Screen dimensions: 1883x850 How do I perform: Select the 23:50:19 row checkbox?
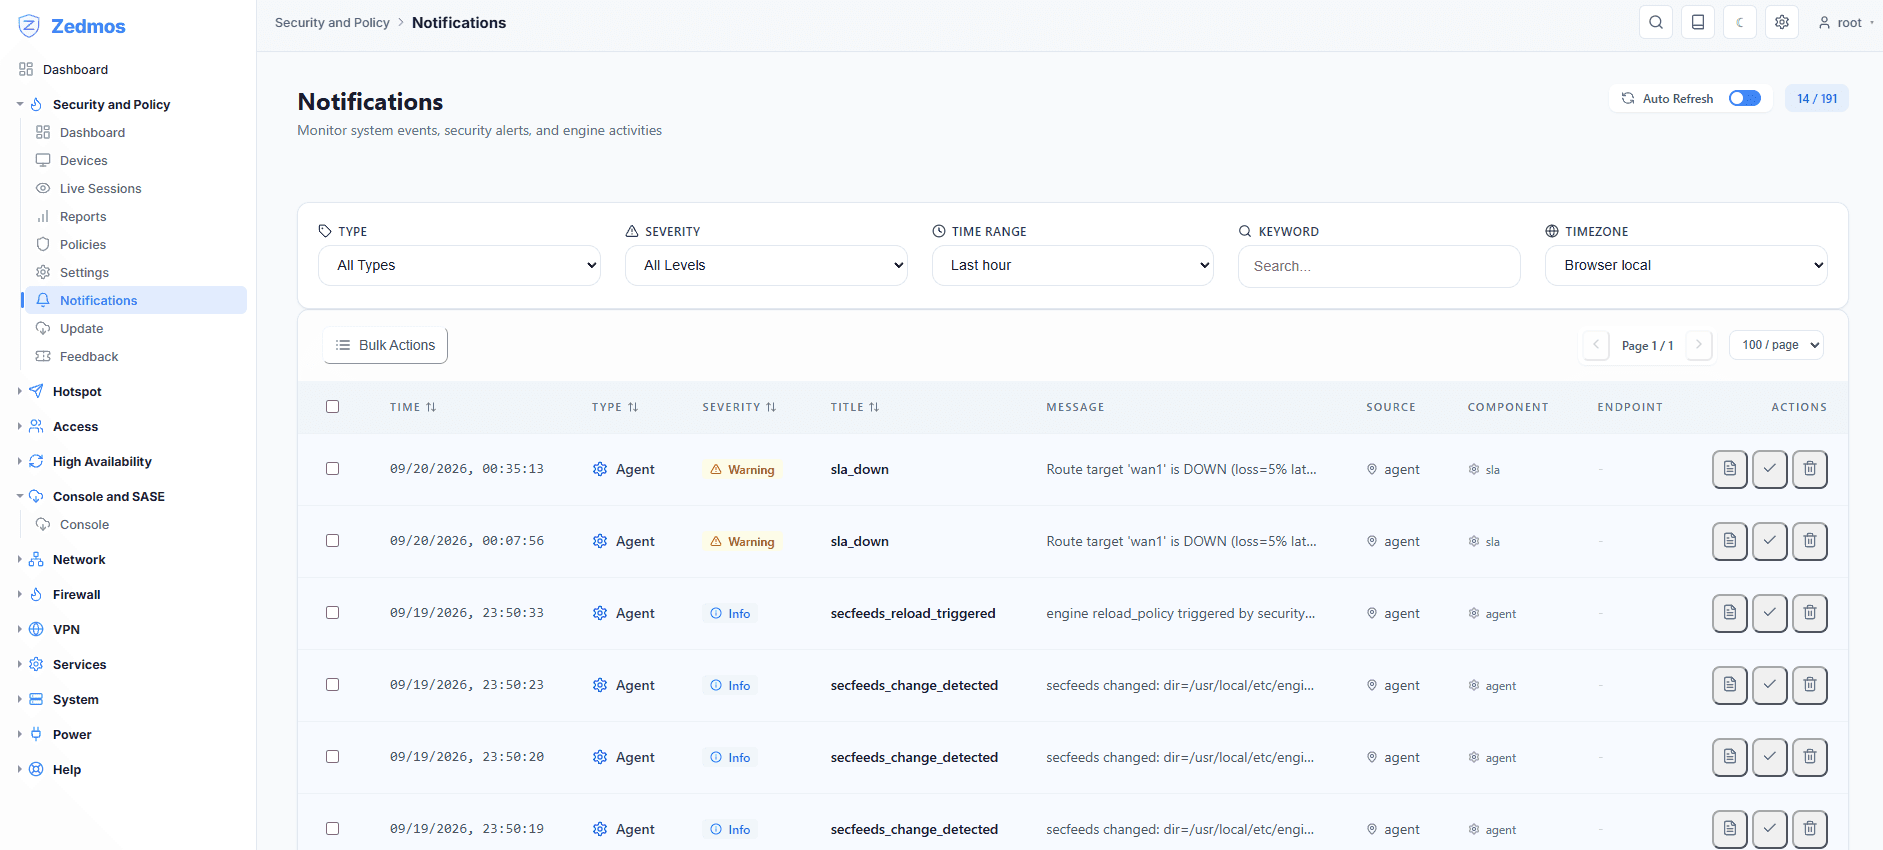tap(333, 829)
